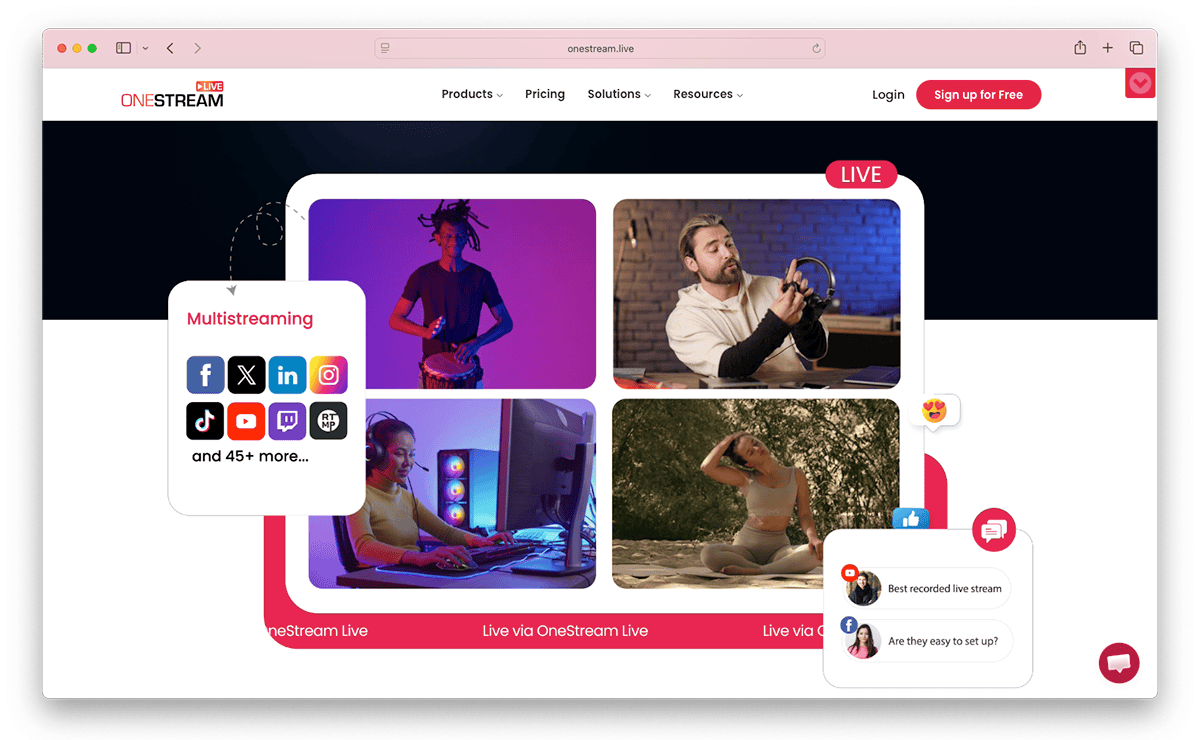Click the headphones man video thumbnail
This screenshot has width=1200, height=740.
point(756,293)
